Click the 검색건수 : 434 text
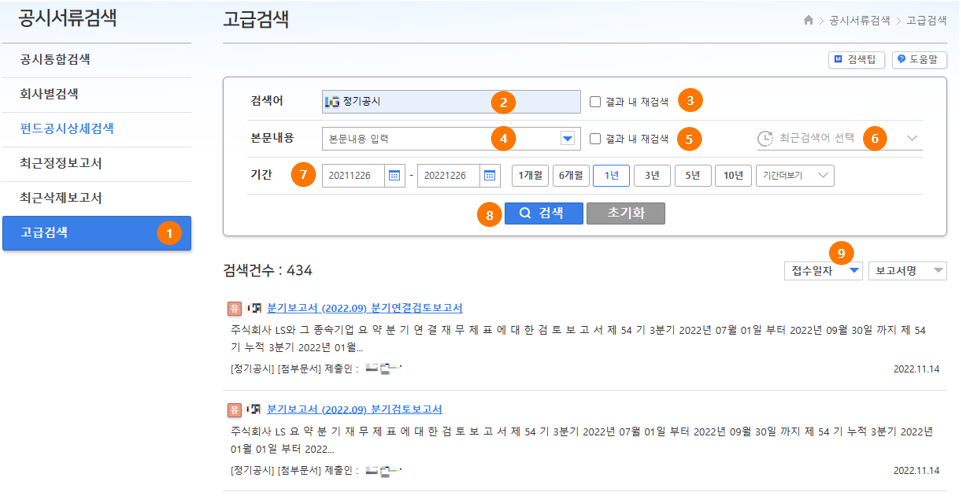 pyautogui.click(x=268, y=270)
